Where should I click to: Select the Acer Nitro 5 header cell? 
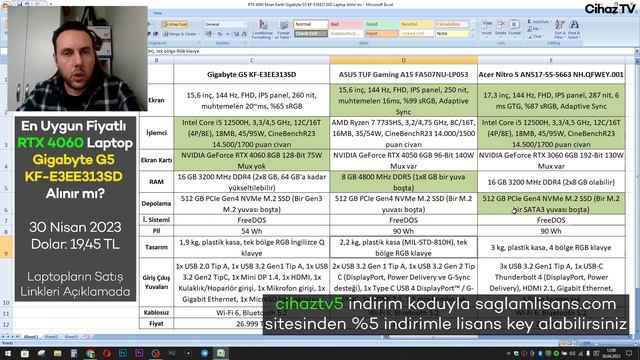(551, 74)
